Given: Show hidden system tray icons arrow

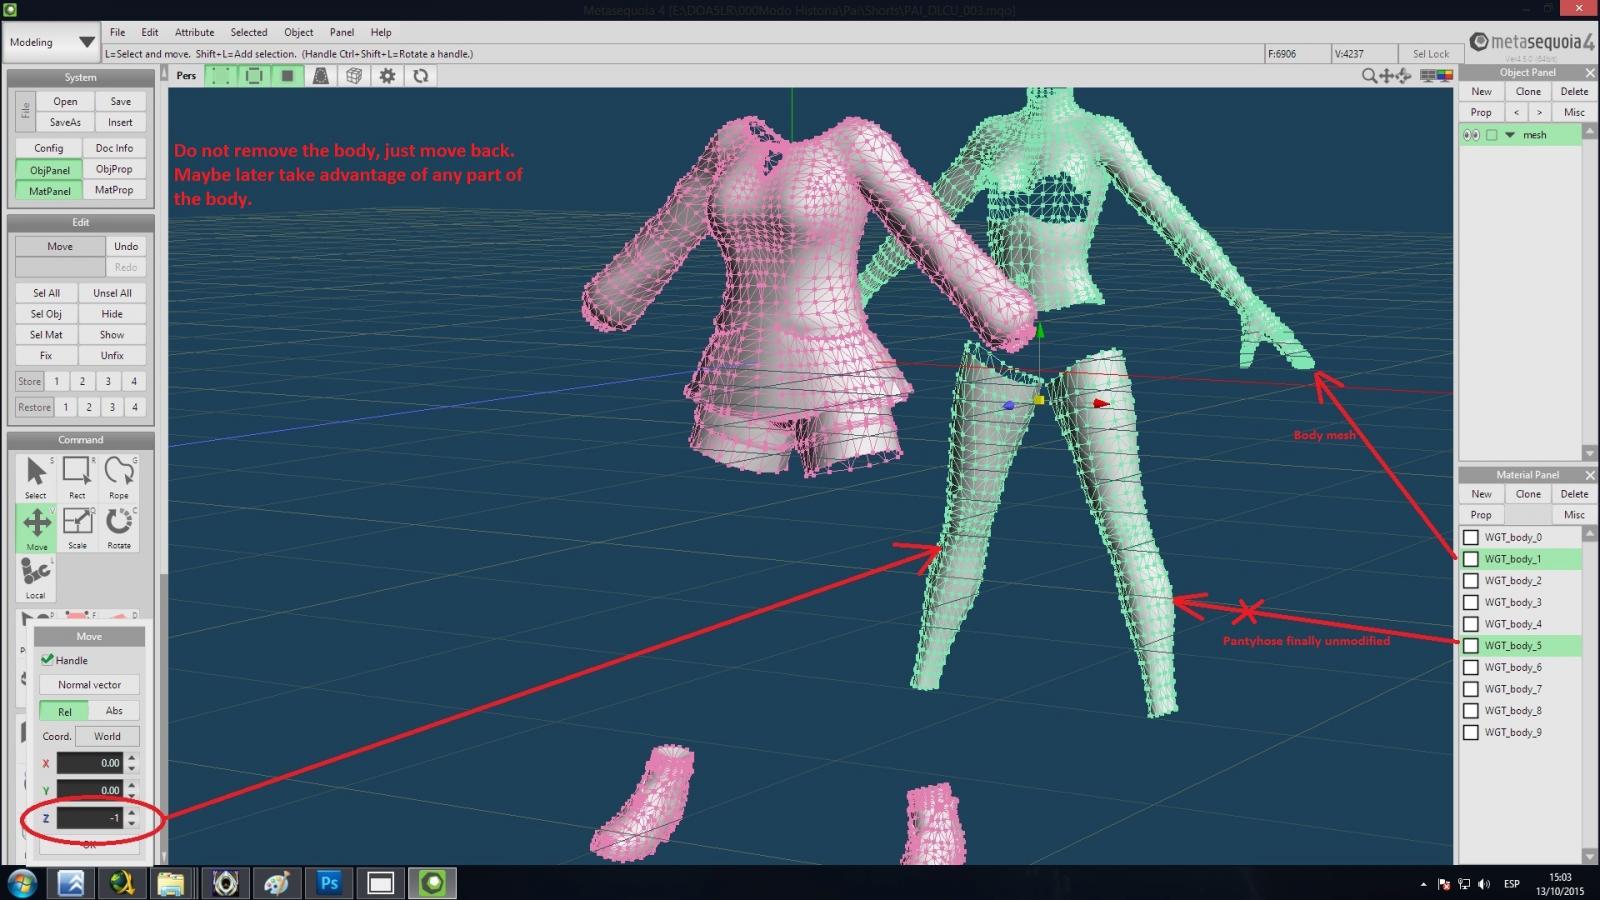Looking at the screenshot, I should [1423, 884].
